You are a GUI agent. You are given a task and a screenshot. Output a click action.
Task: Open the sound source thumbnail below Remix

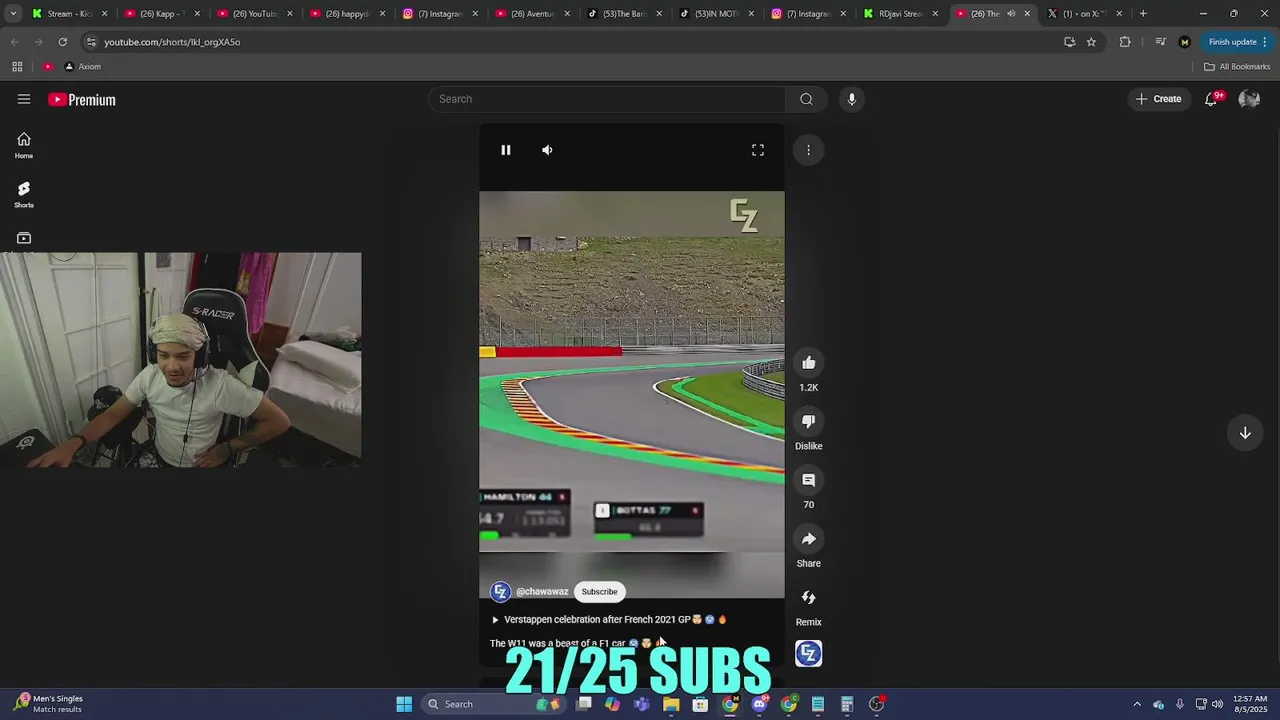pyautogui.click(x=808, y=654)
